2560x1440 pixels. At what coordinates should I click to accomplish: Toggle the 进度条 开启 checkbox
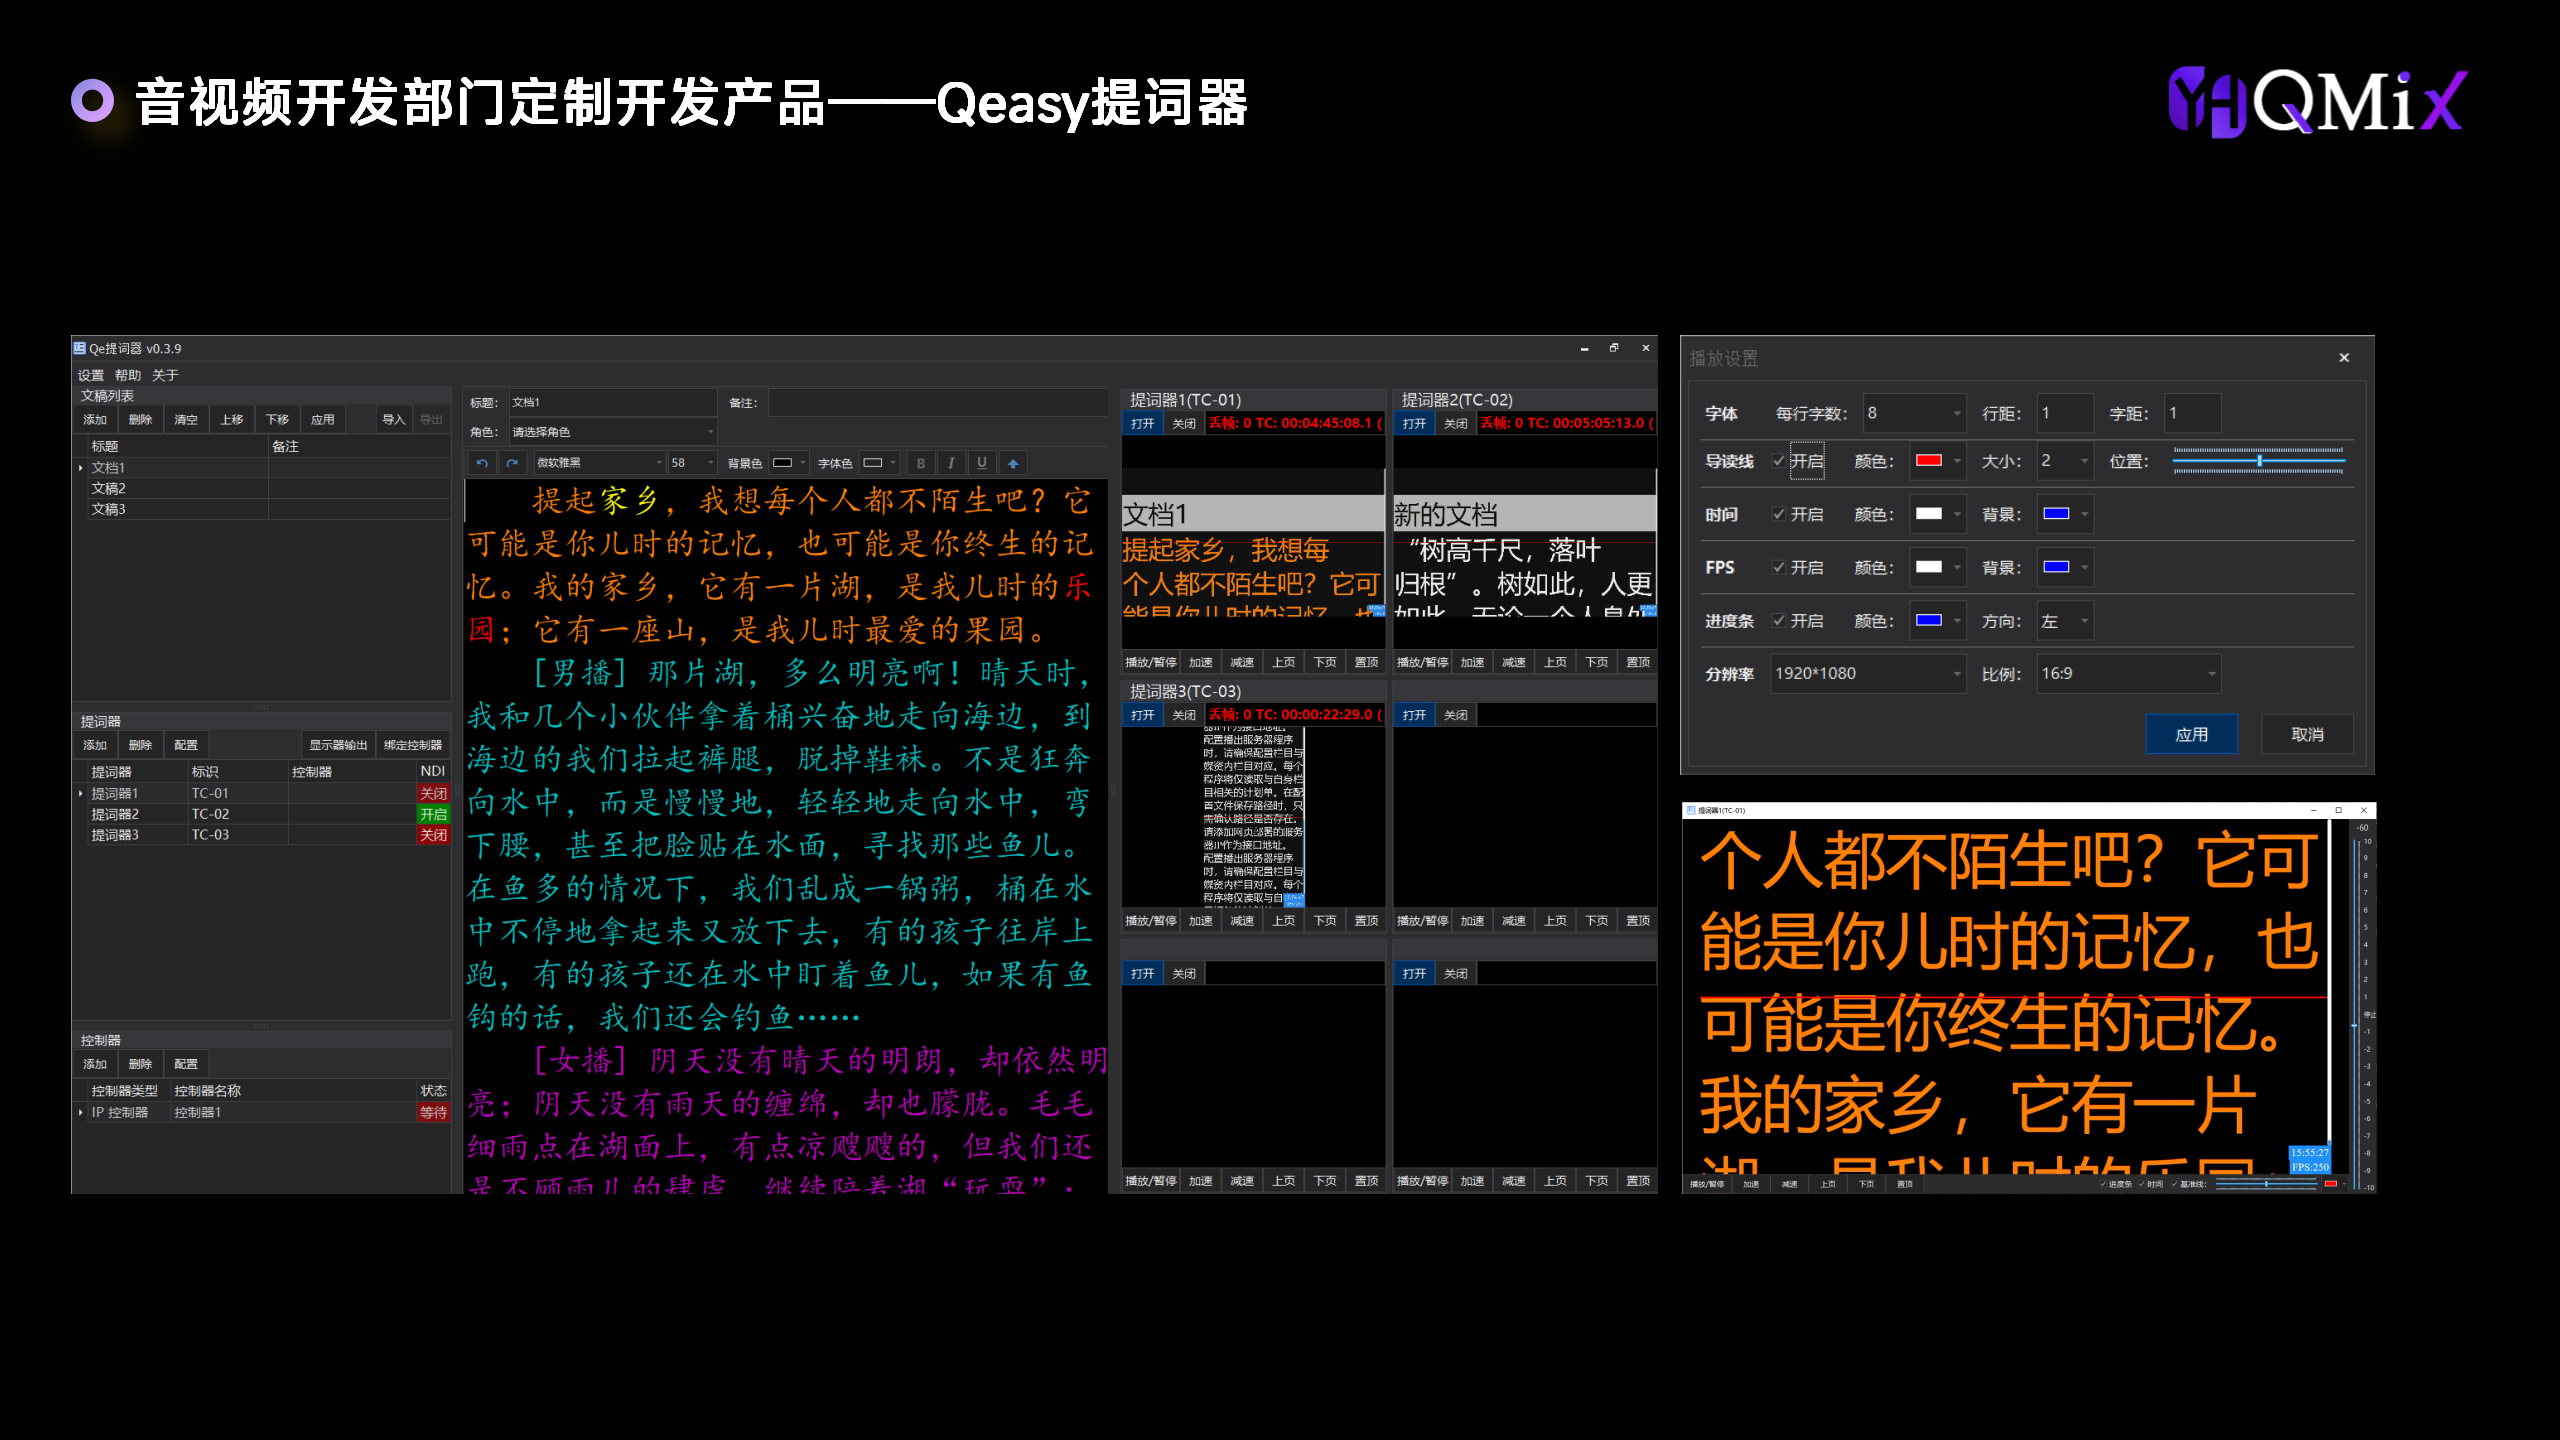tap(1779, 621)
